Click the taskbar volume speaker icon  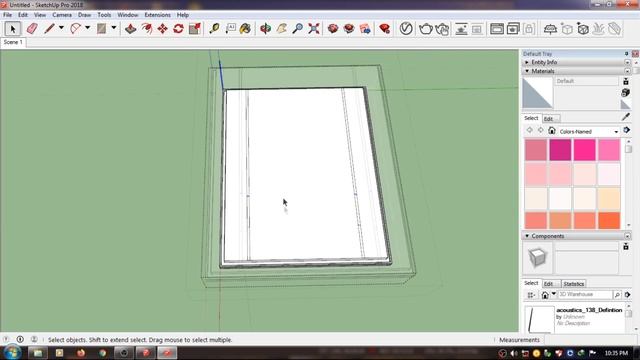point(514,353)
